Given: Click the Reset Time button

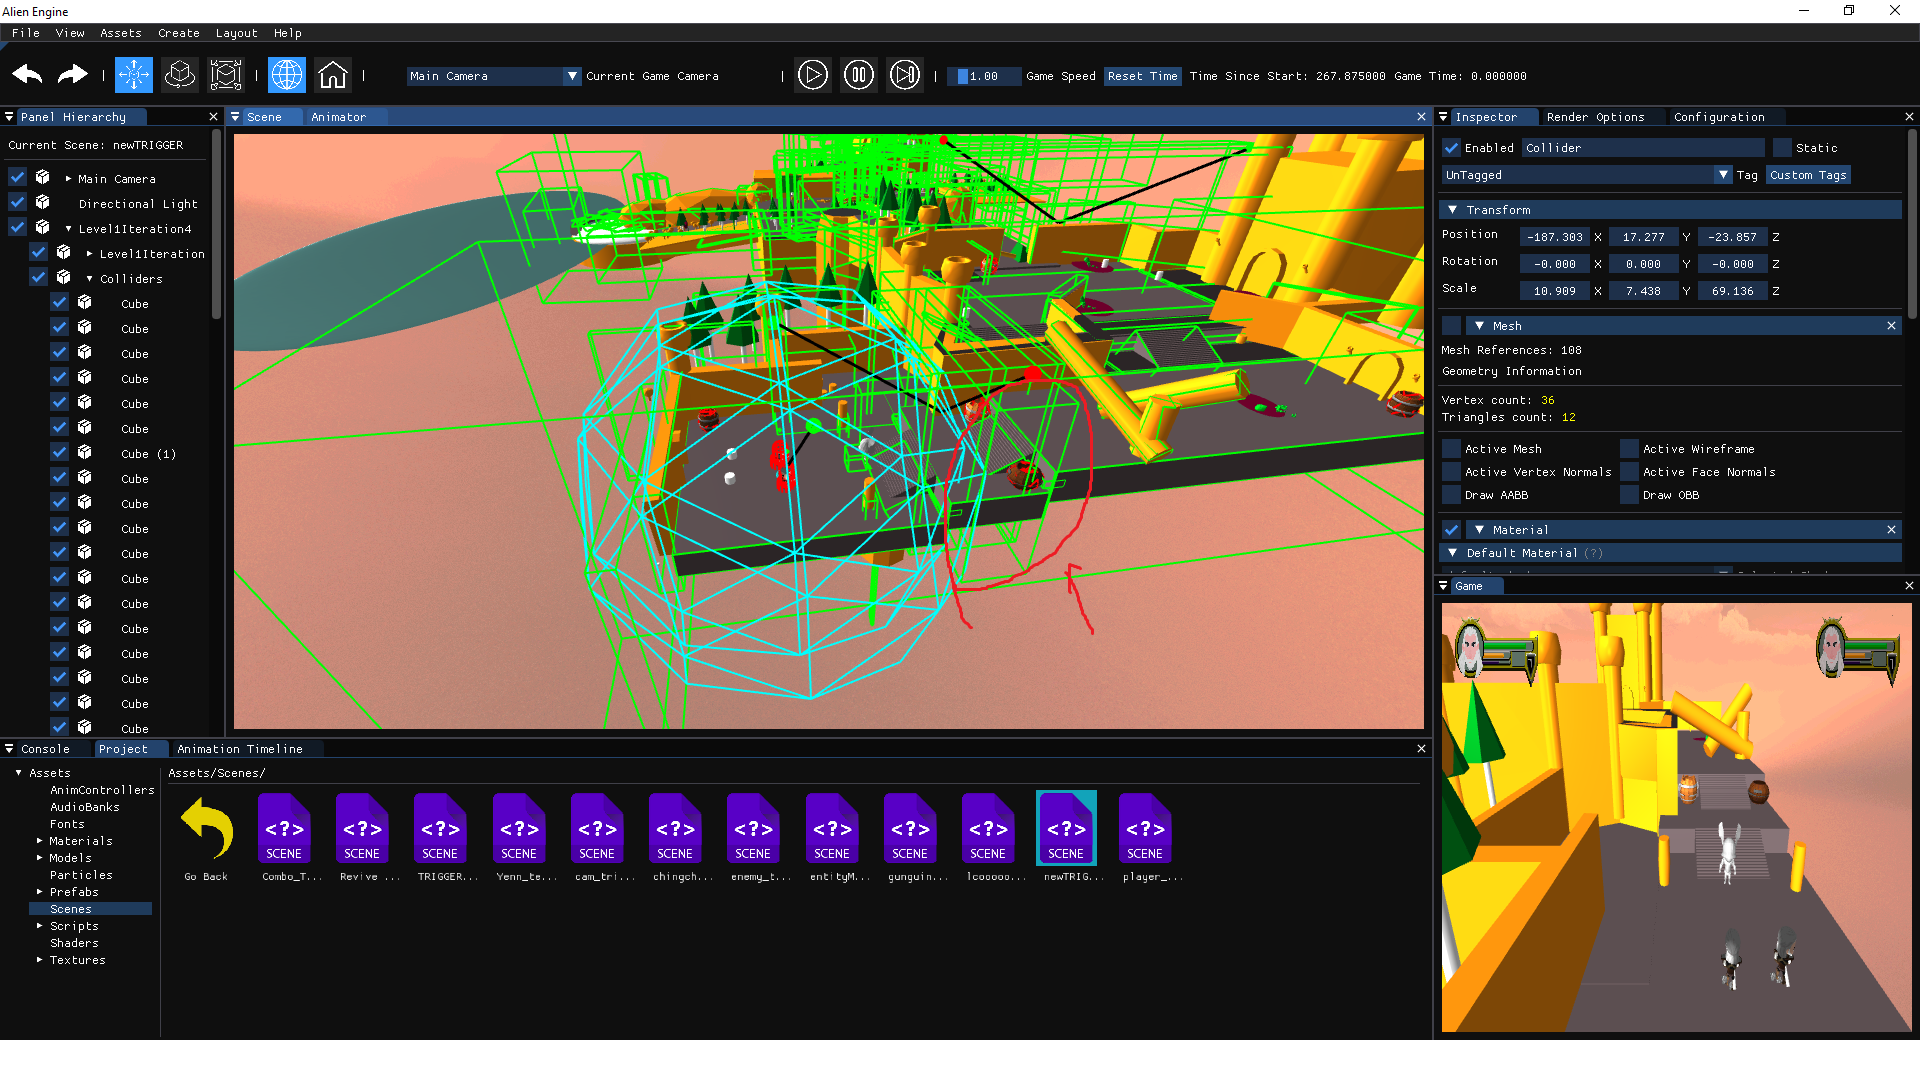Looking at the screenshot, I should pos(1142,76).
